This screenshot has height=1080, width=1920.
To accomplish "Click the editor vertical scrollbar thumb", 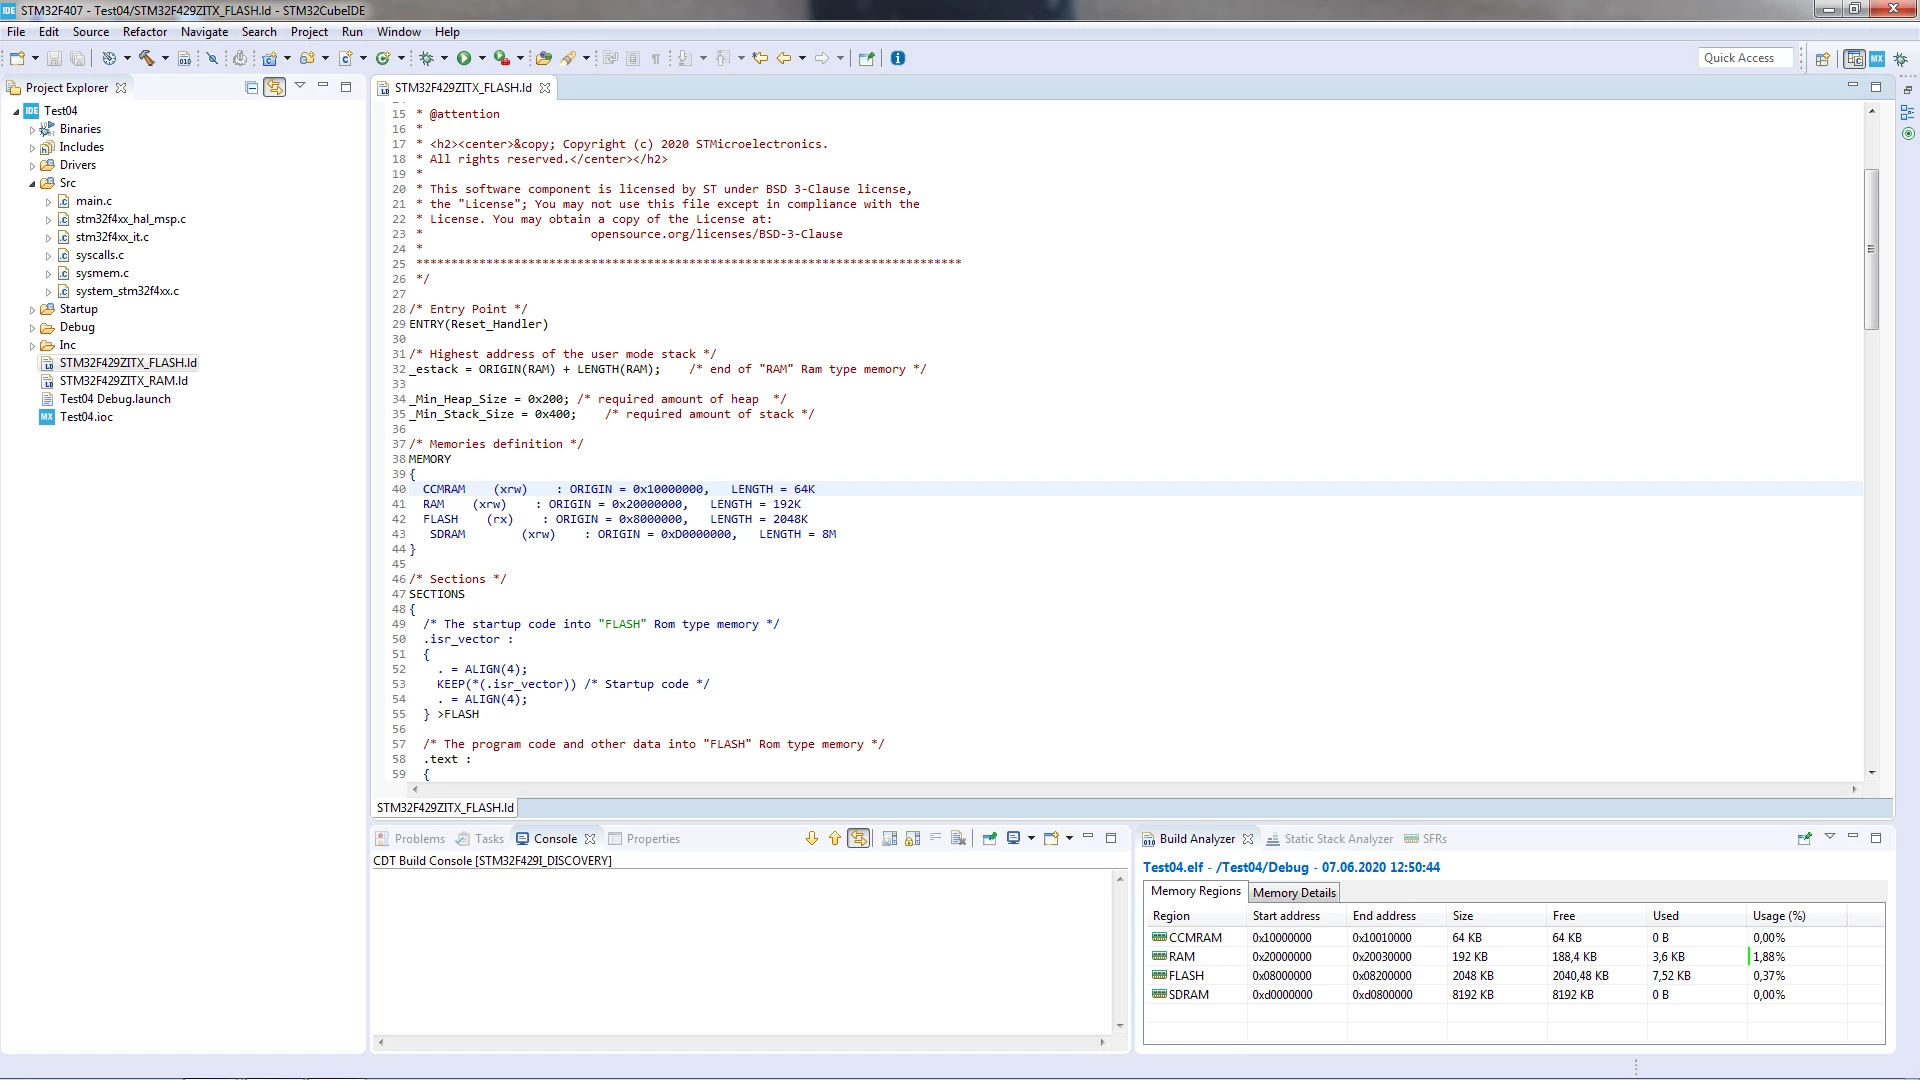I will pos(1871,249).
